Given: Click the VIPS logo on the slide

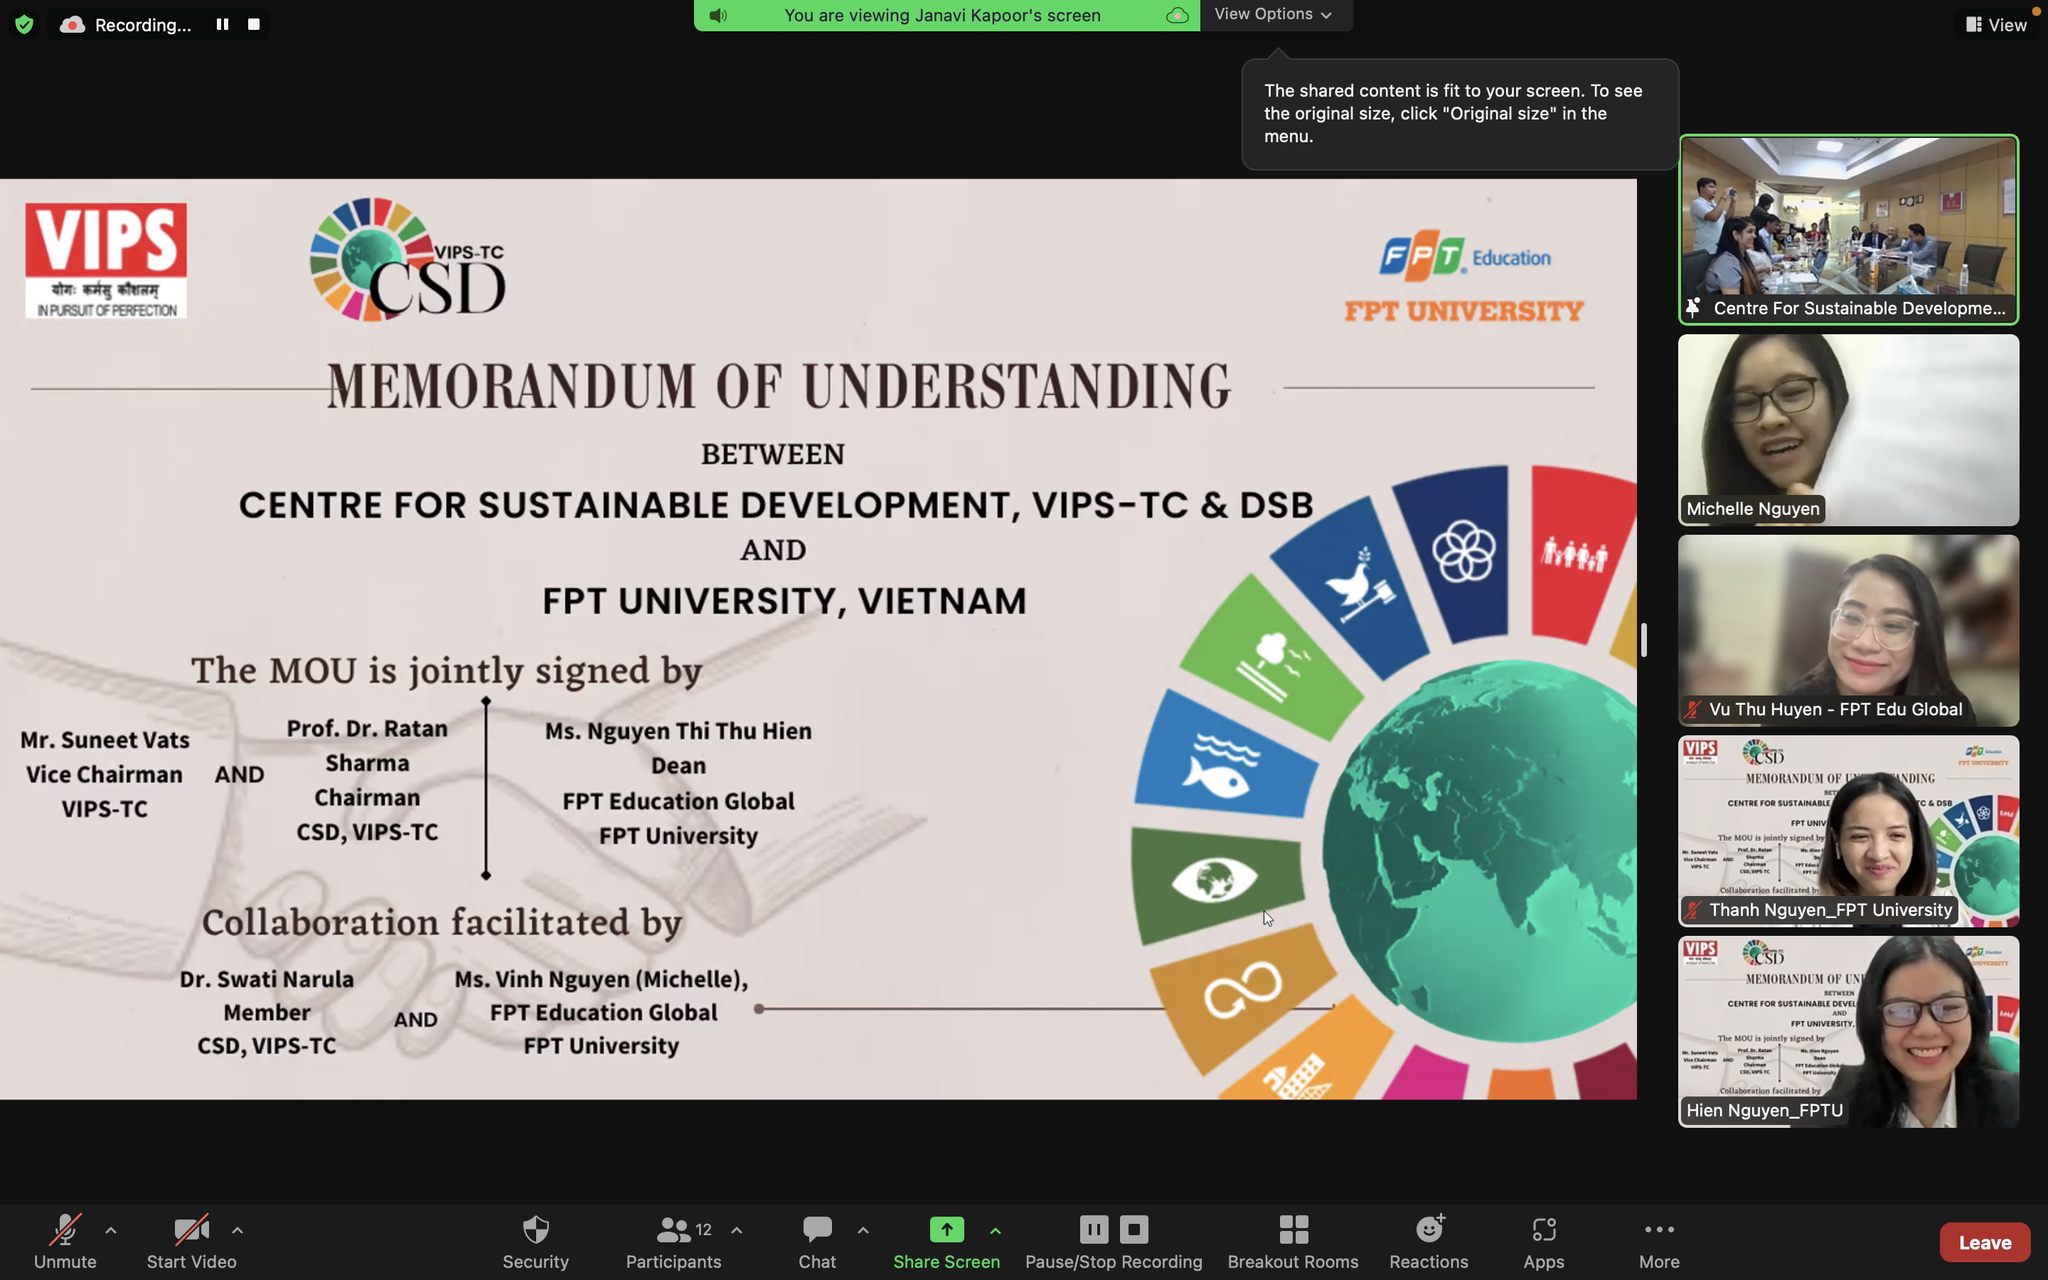Looking at the screenshot, I should (106, 261).
